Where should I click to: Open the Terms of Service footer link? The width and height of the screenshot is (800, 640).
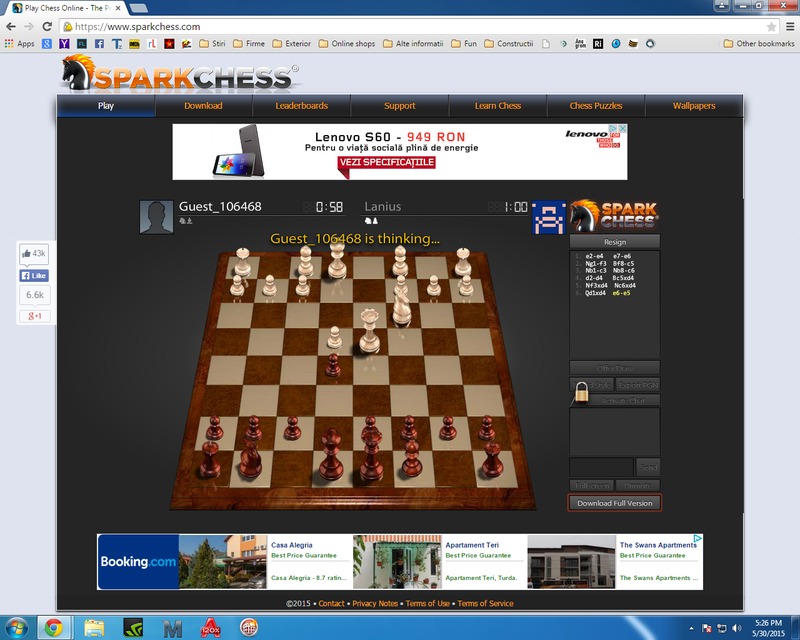(x=485, y=603)
